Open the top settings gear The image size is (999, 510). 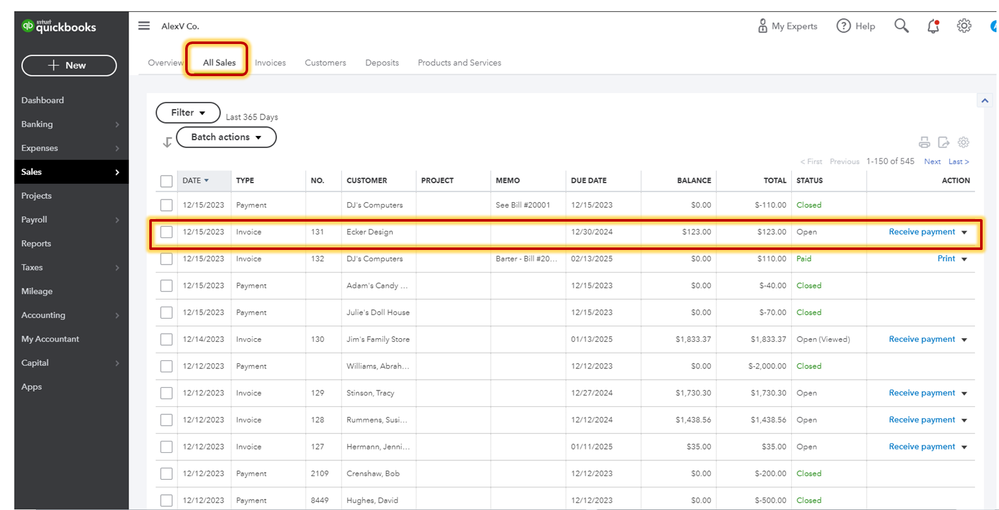[x=964, y=26]
